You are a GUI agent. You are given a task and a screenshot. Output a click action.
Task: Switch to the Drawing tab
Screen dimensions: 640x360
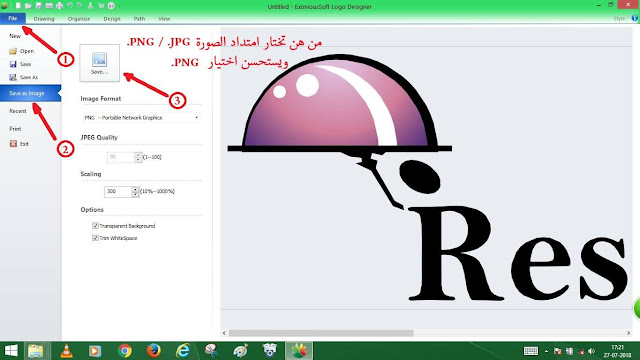(44, 19)
